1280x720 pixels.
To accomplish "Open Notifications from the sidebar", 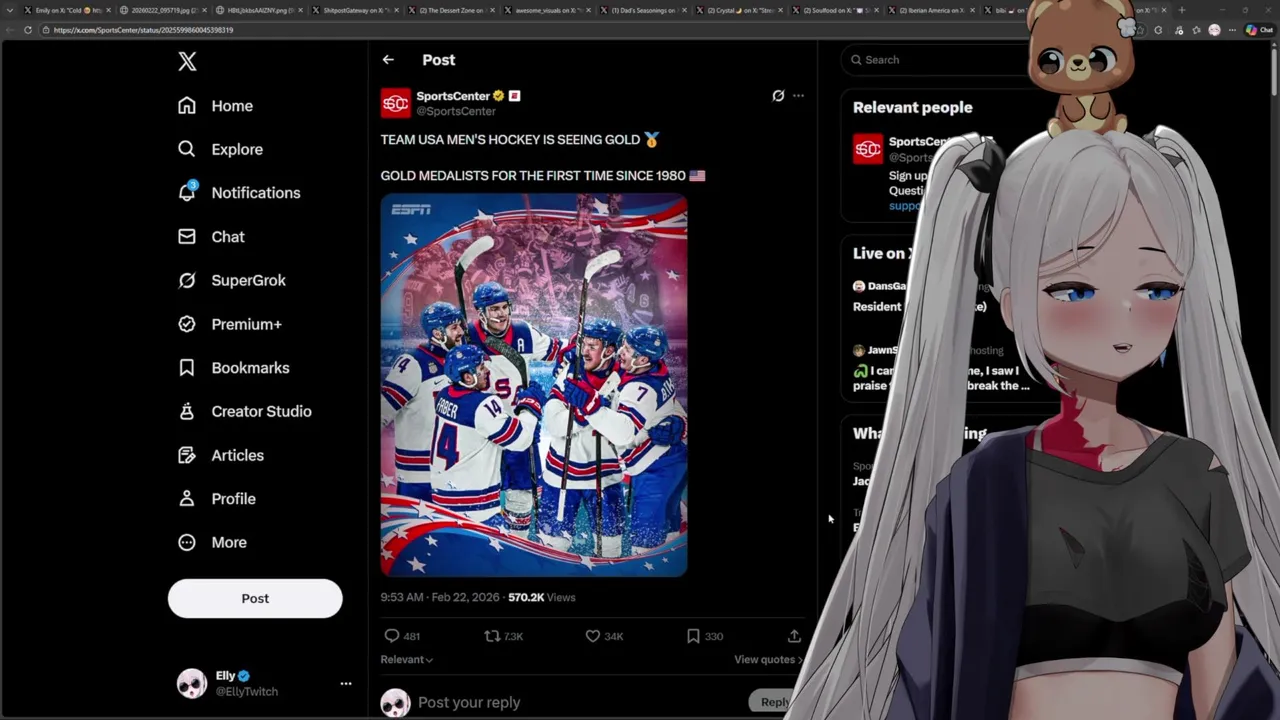I will pyautogui.click(x=238, y=193).
